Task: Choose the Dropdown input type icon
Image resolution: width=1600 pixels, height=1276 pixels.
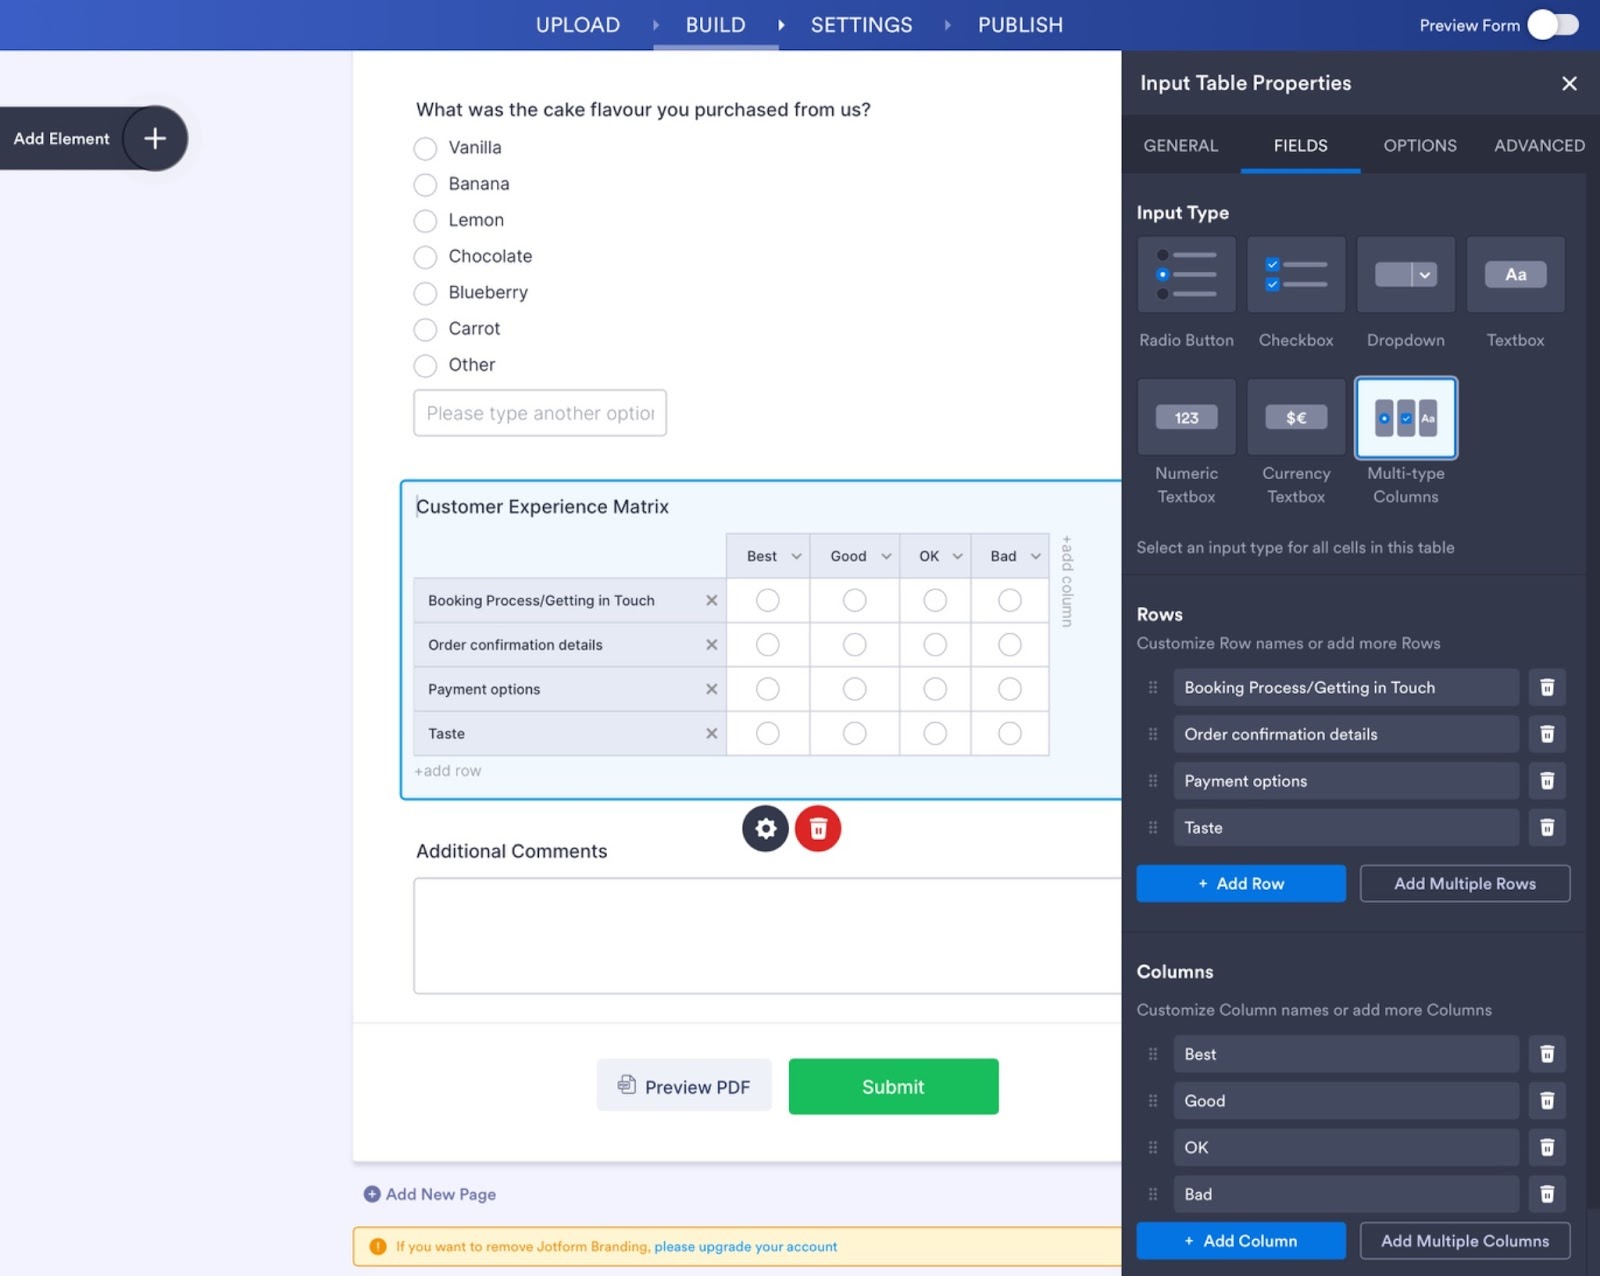Action: (1406, 275)
